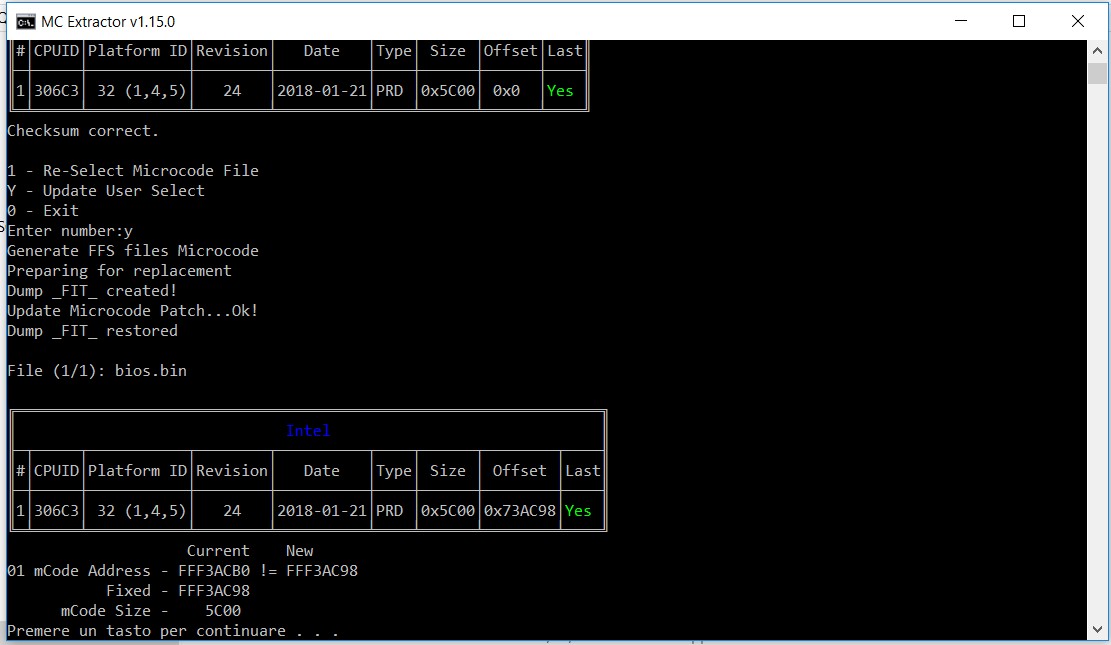Click 'Update Microcode Patch...Ok!' line
Image resolution: width=1111 pixels, height=645 pixels.
[132, 310]
